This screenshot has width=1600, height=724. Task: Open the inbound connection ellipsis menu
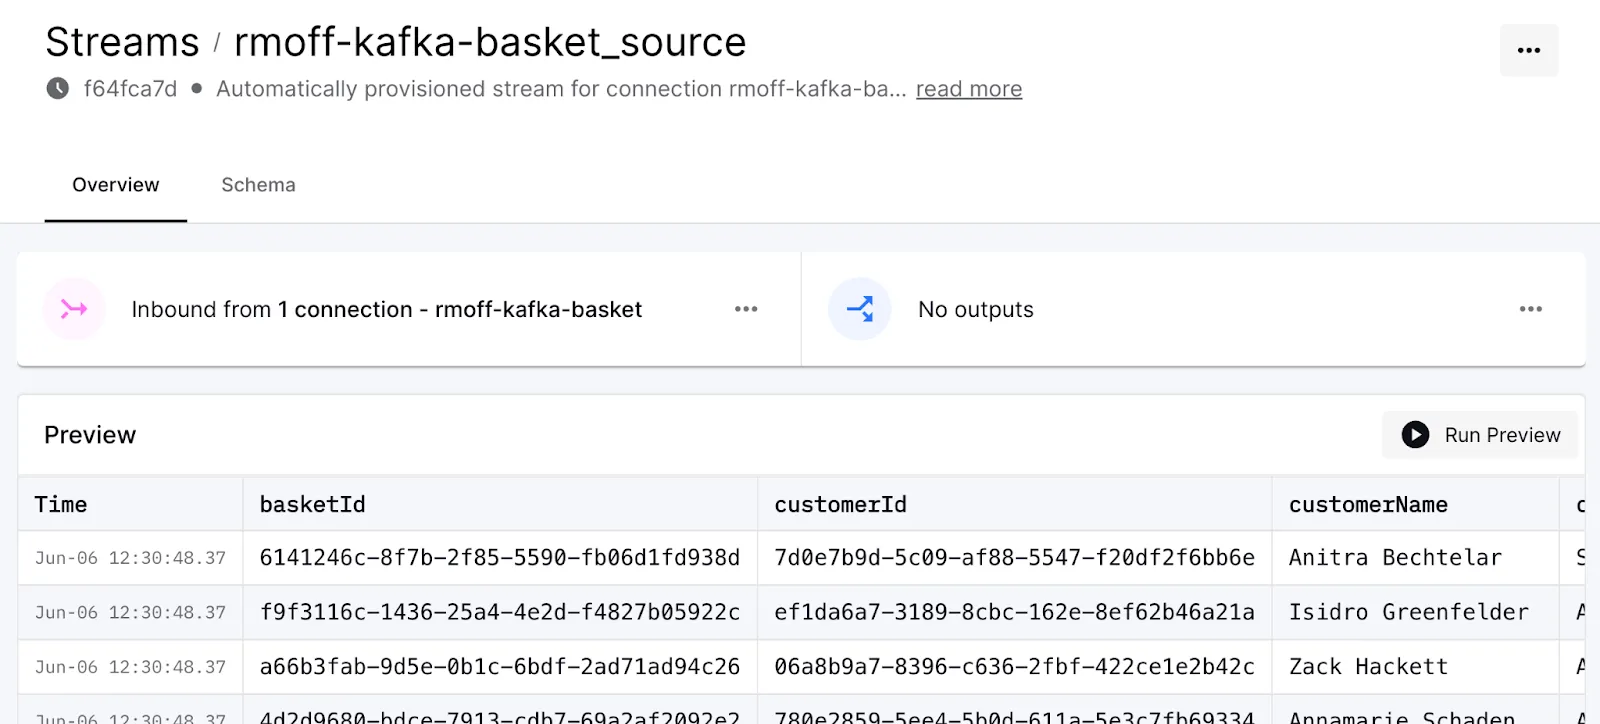click(x=746, y=309)
